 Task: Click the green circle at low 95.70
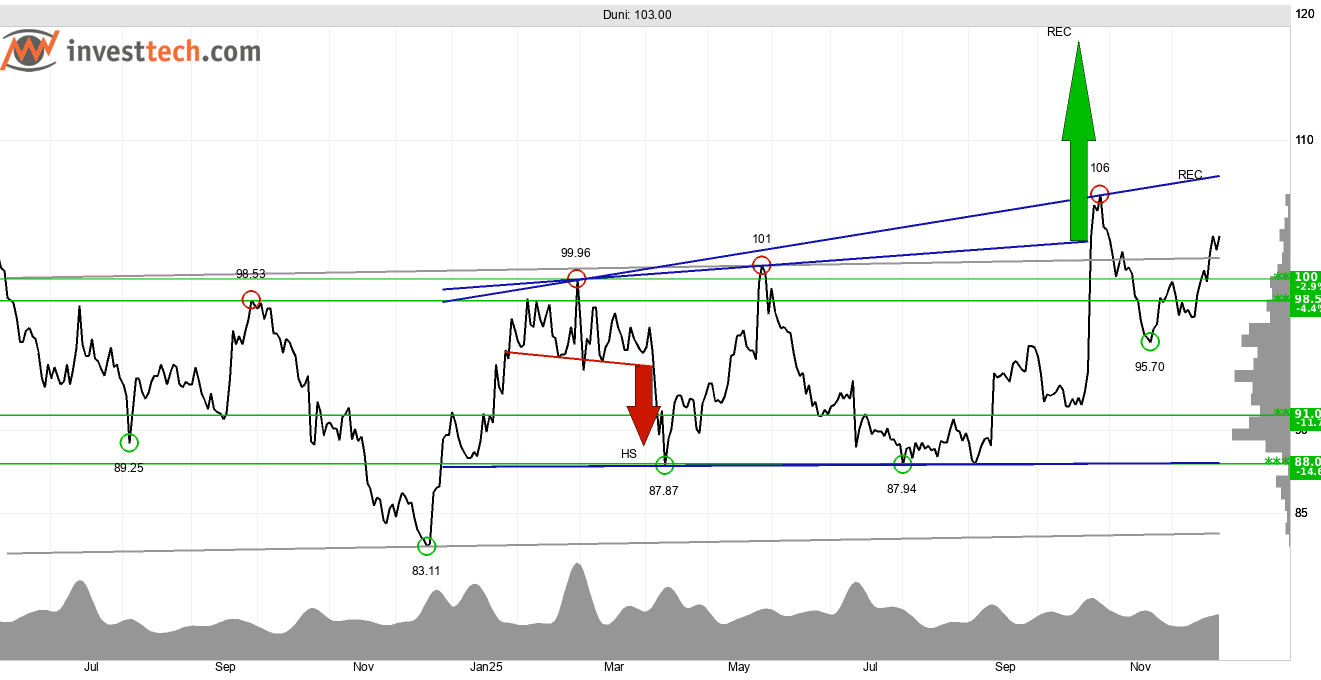tap(1150, 342)
